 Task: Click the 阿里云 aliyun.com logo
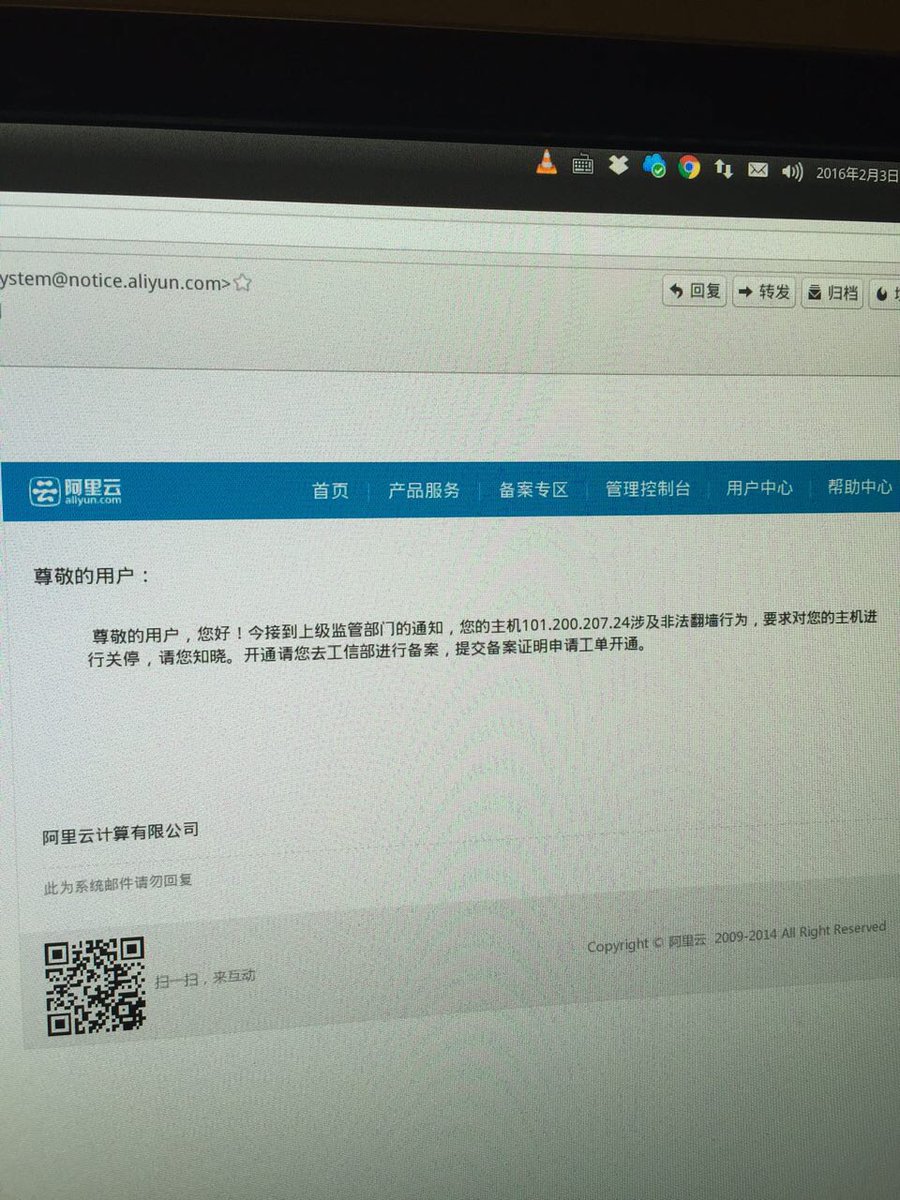(x=74, y=491)
